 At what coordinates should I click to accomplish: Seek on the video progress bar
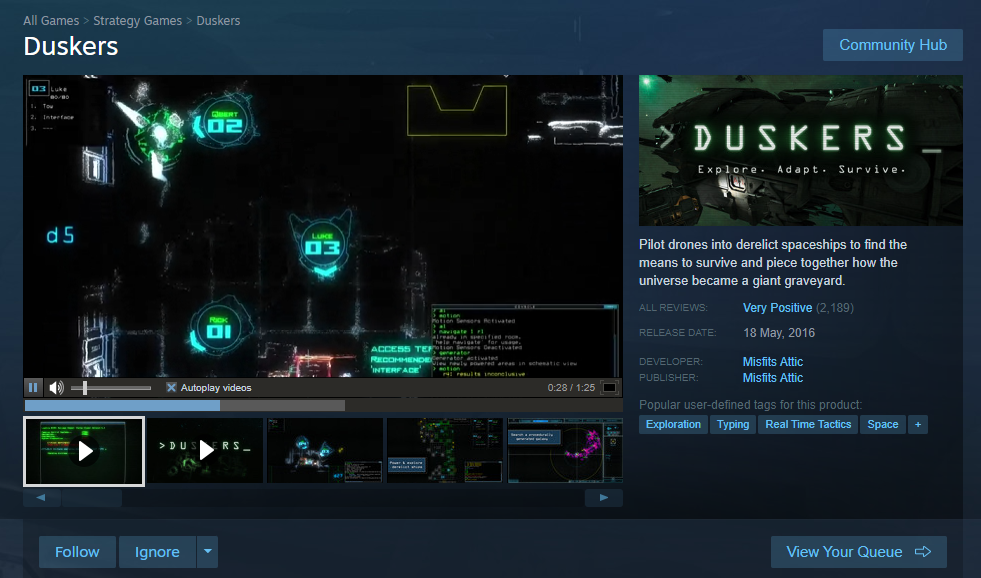pos(323,406)
